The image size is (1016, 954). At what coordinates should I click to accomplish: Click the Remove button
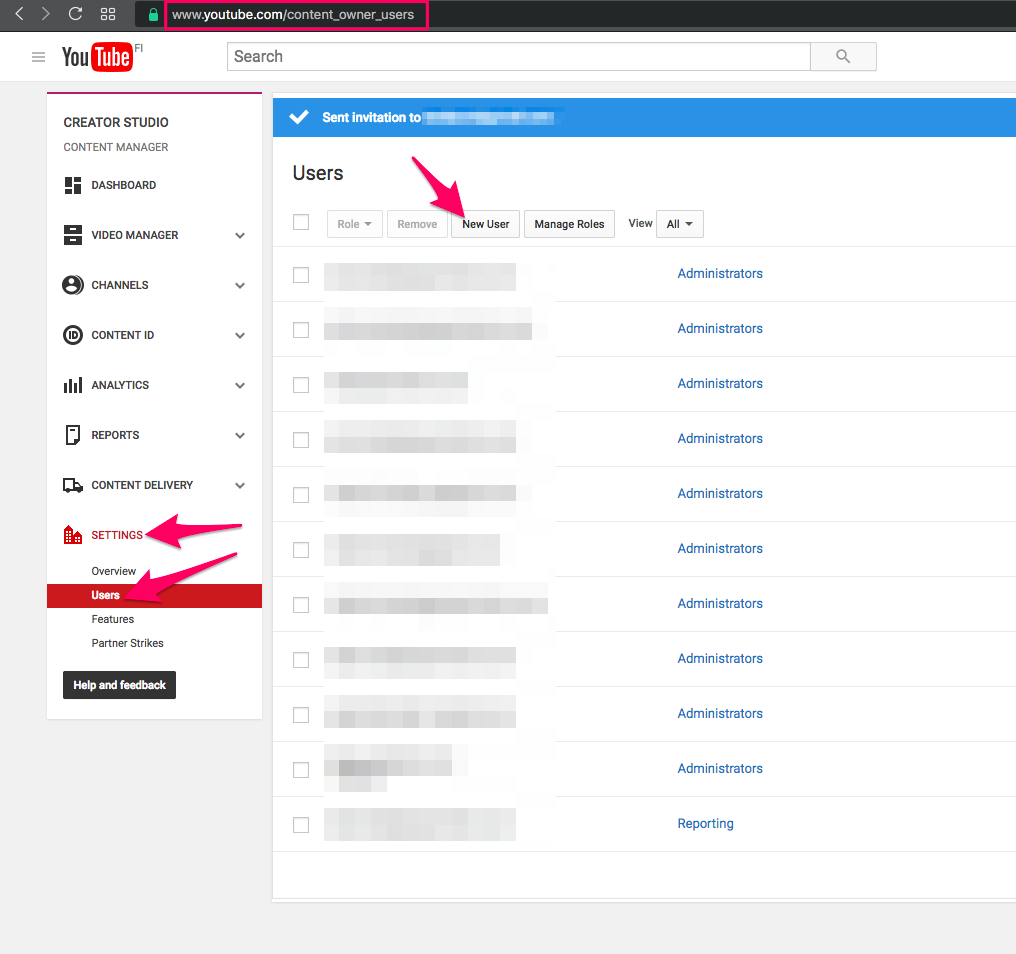pos(417,224)
